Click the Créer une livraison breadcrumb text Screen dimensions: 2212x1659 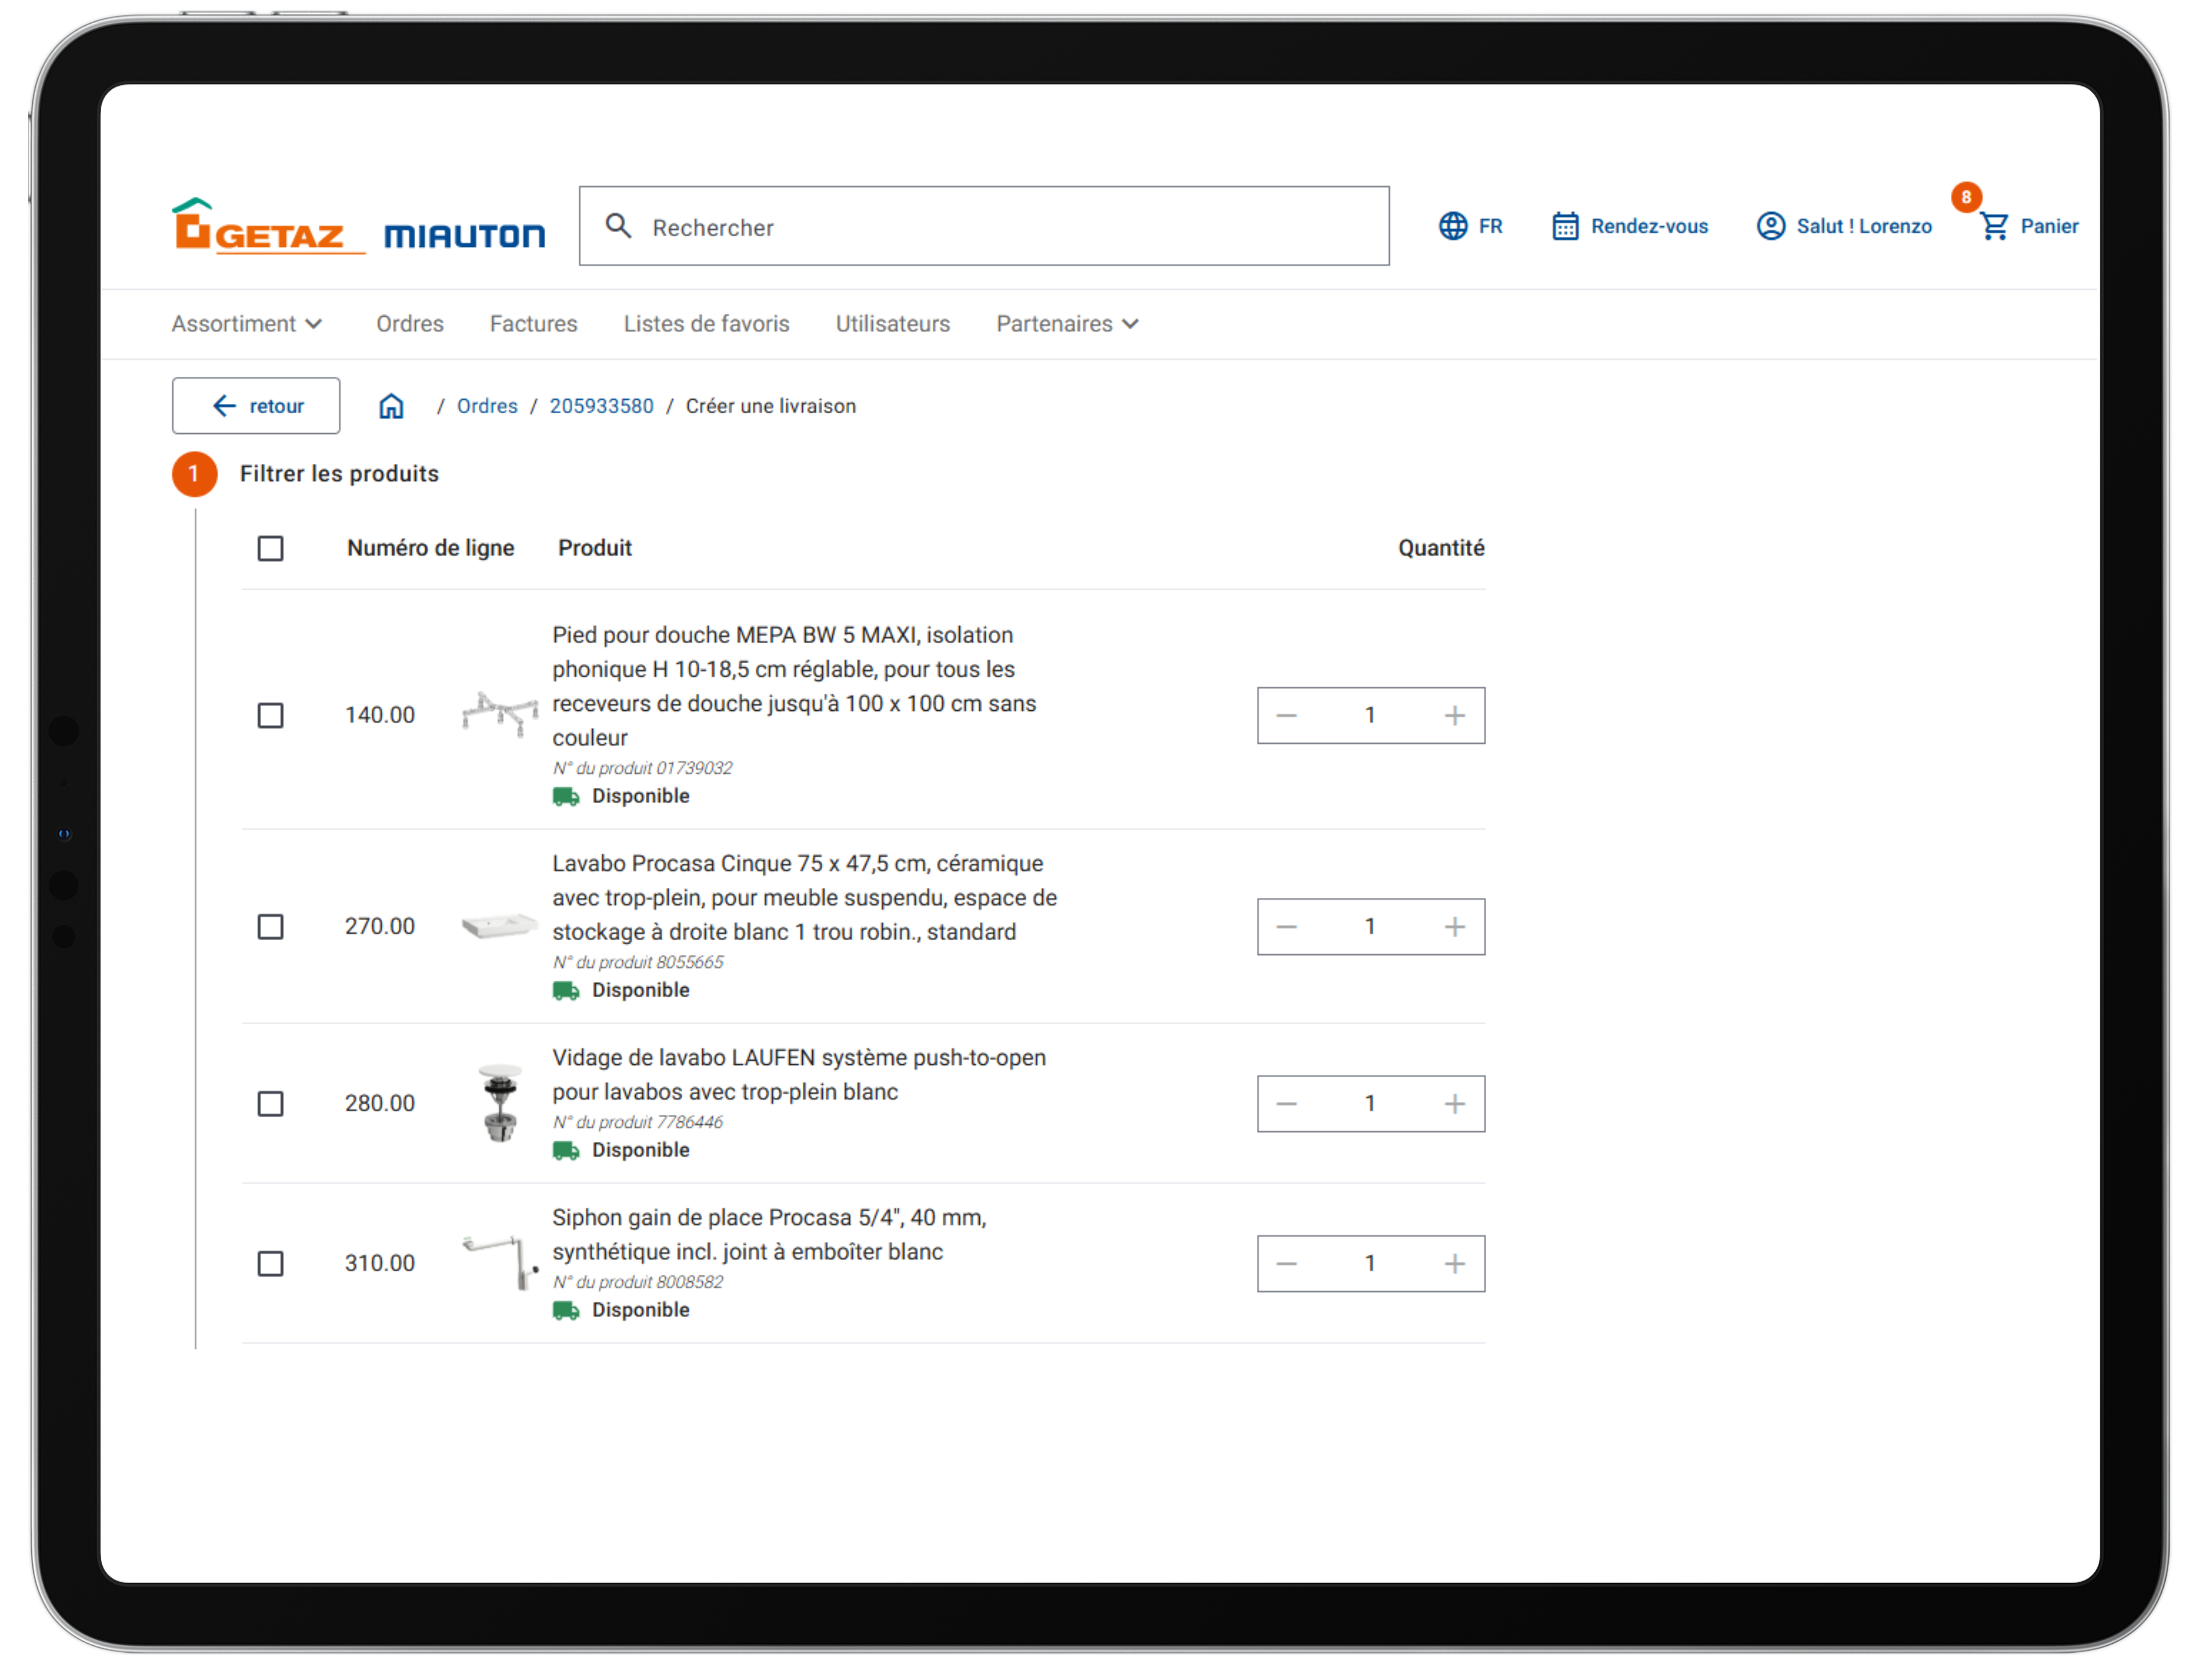click(x=771, y=407)
